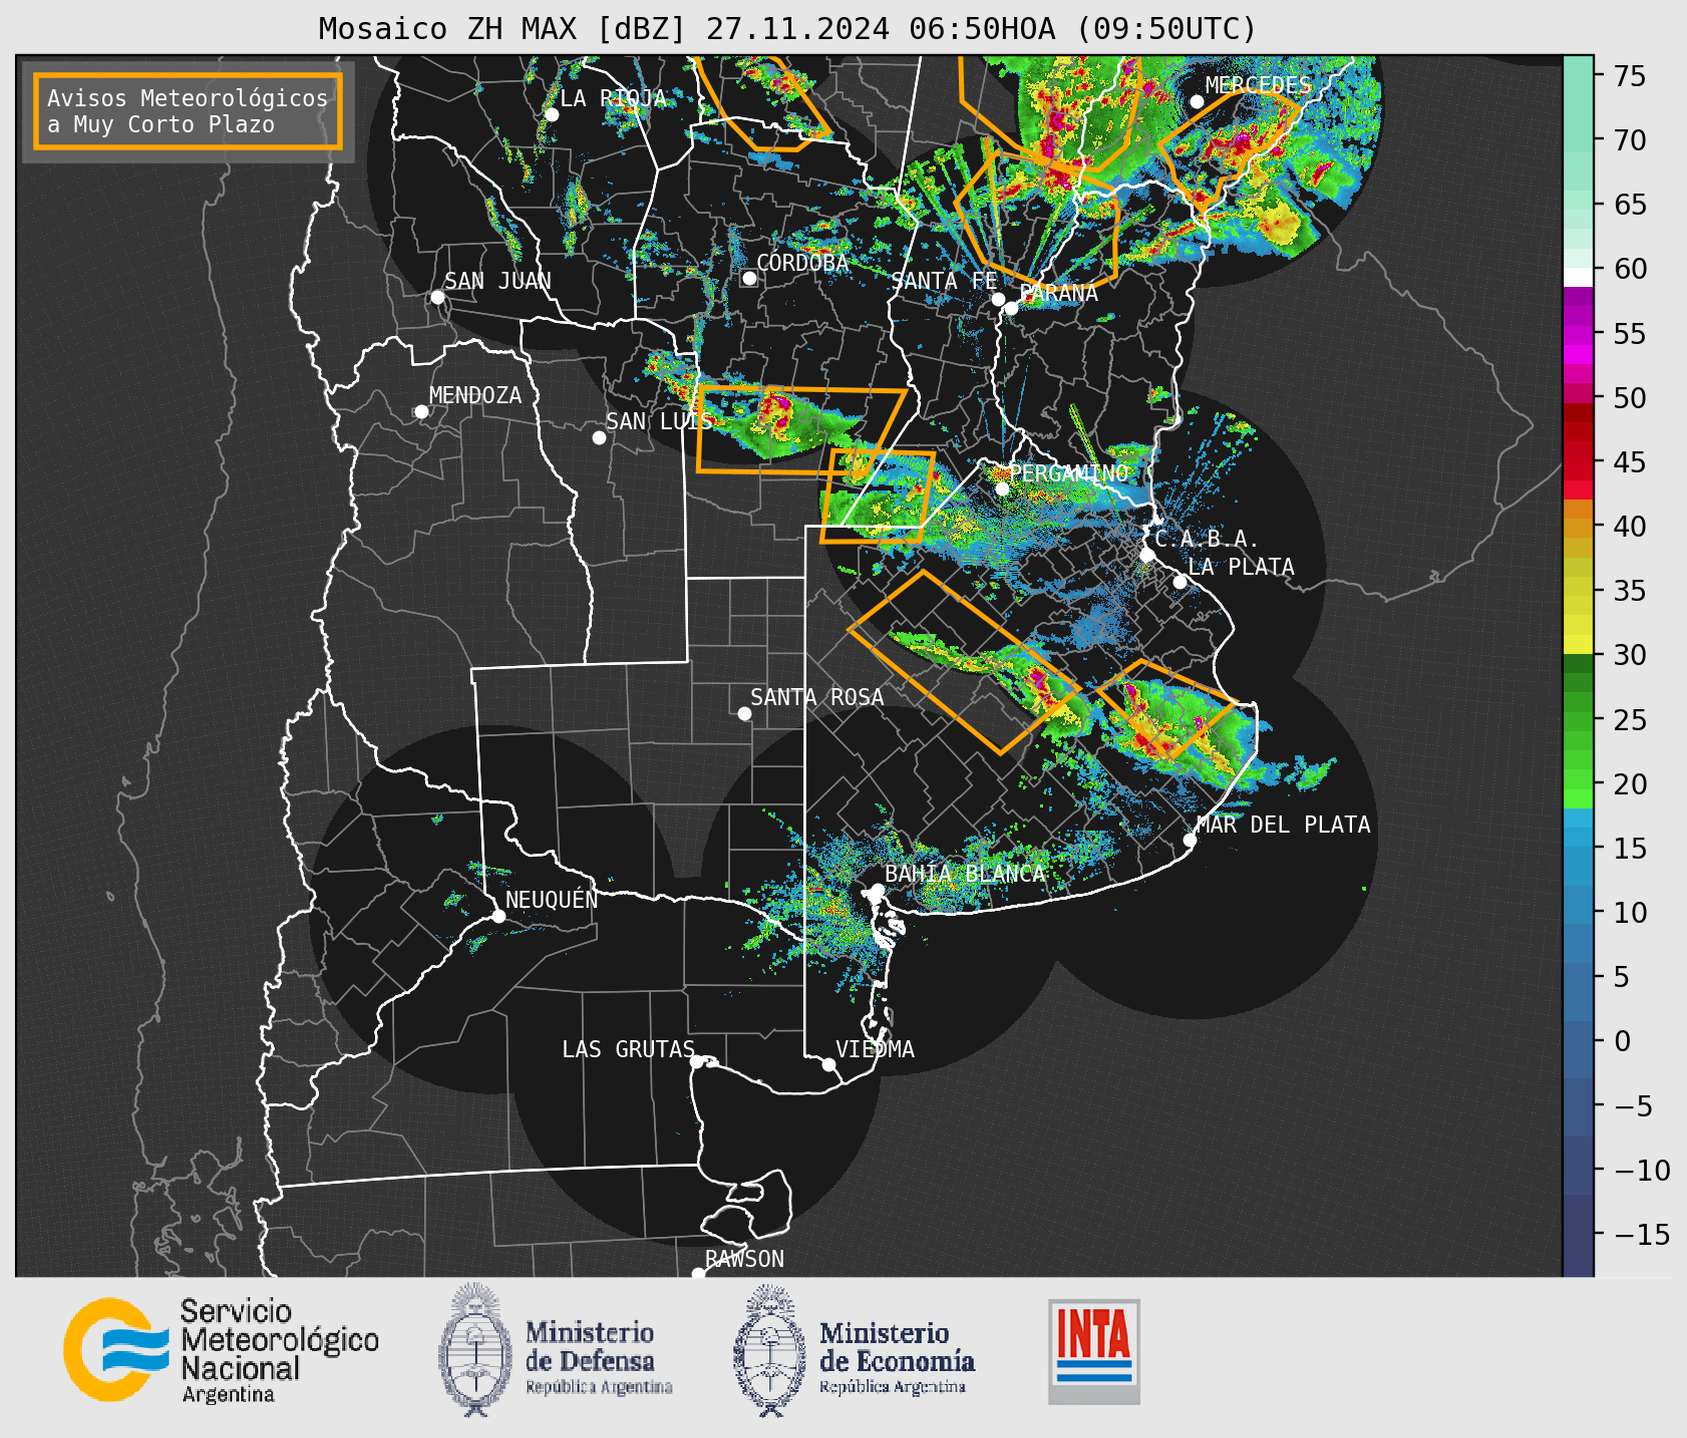
Task: Select the SANTA ROSA city label
Action: click(817, 697)
